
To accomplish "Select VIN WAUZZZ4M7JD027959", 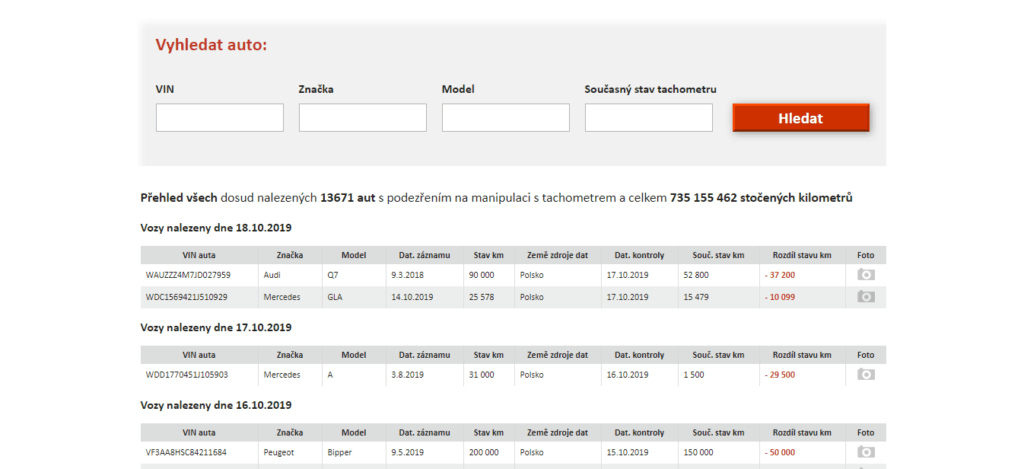I will [x=188, y=275].
